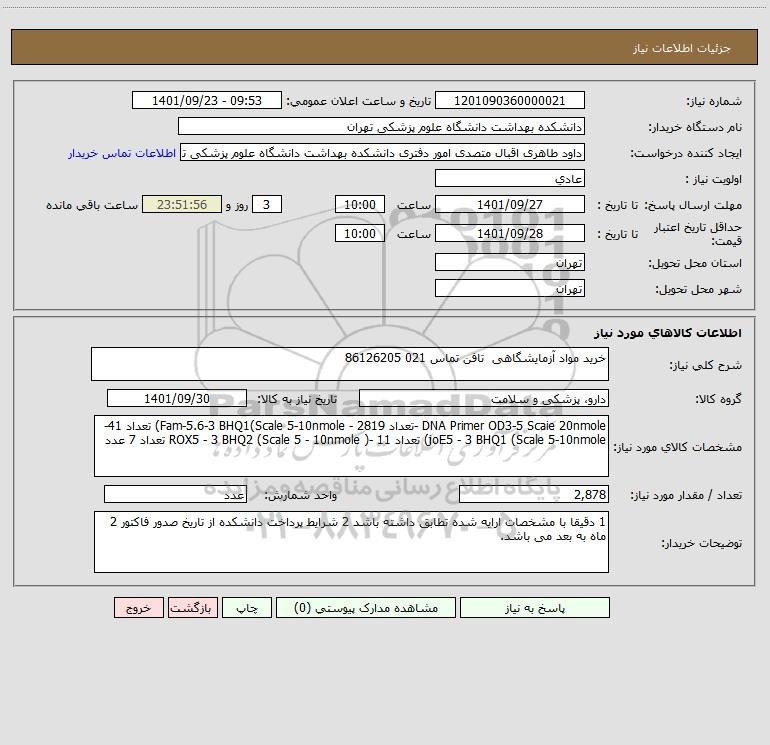This screenshot has width=770, height=745.
Task: Click the priority field showing عادی
Action: (510, 178)
